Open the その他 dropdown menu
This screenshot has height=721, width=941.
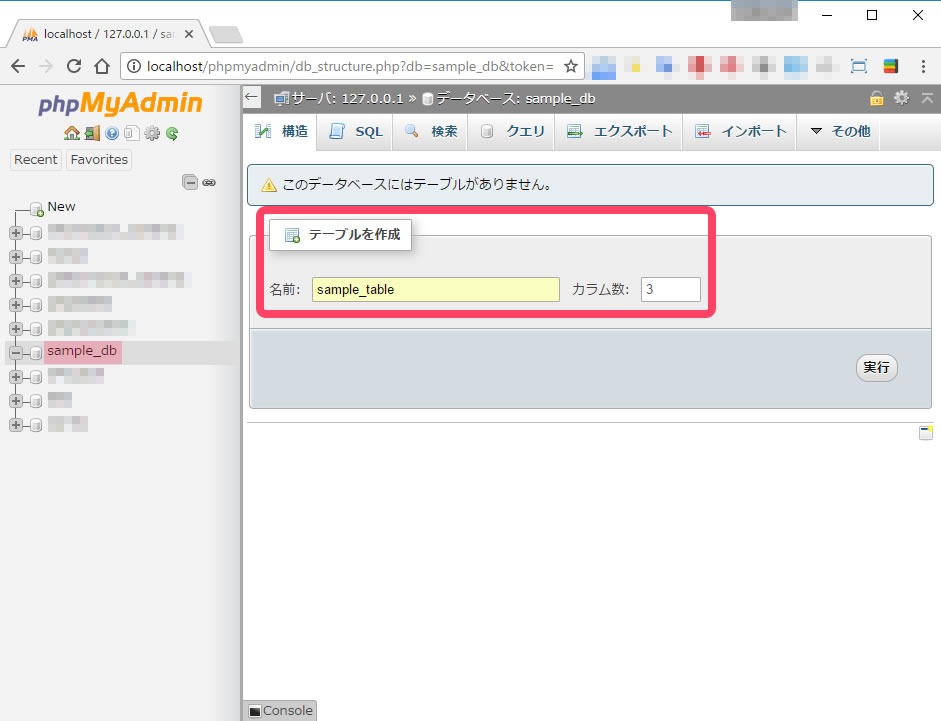point(840,131)
